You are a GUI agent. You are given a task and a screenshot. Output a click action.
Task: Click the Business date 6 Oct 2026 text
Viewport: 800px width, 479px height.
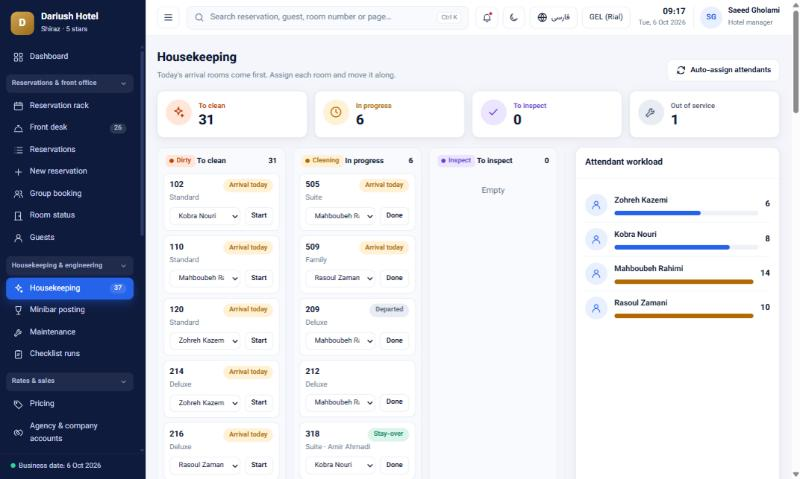[60, 466]
